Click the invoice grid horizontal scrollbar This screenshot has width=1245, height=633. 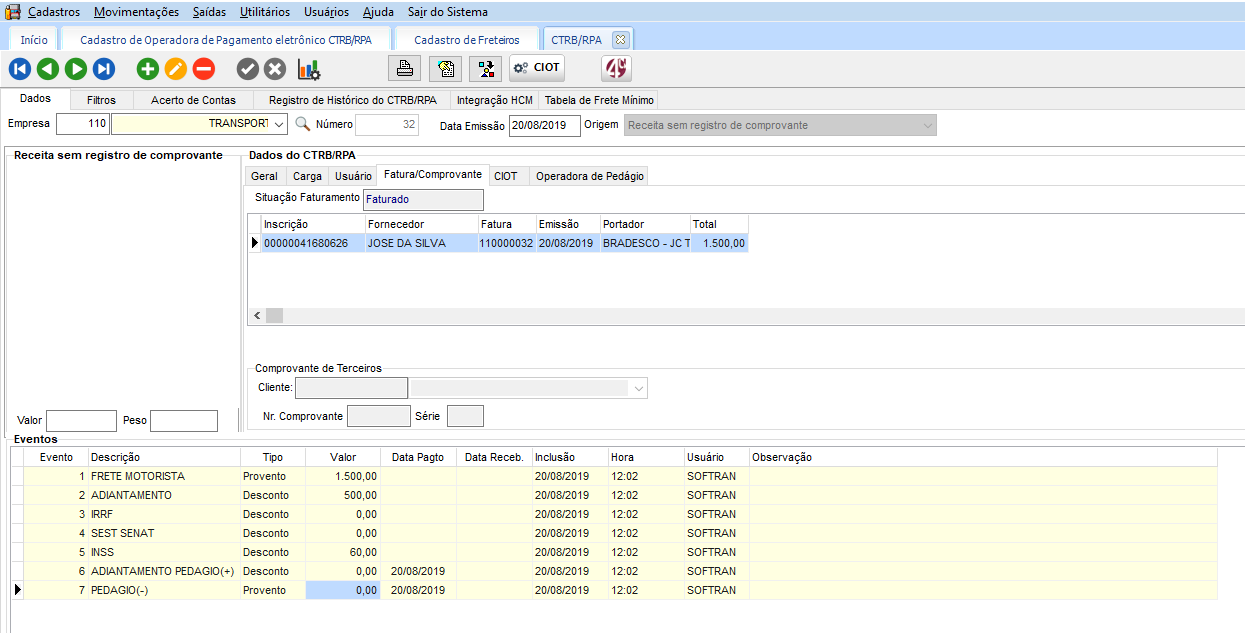click(x=700, y=315)
